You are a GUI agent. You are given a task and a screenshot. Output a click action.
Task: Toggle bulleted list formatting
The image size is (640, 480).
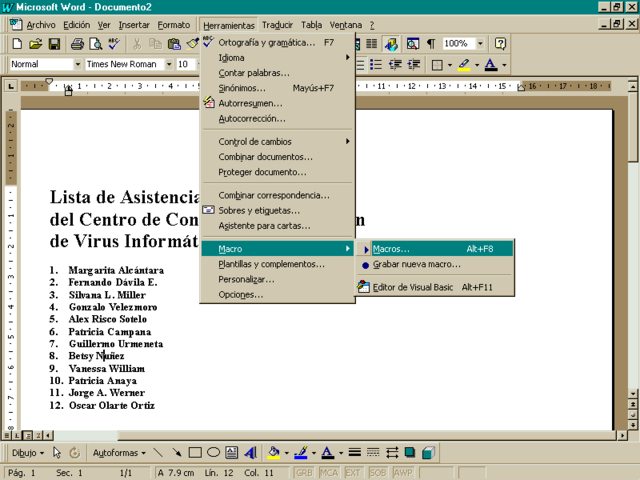pos(376,64)
